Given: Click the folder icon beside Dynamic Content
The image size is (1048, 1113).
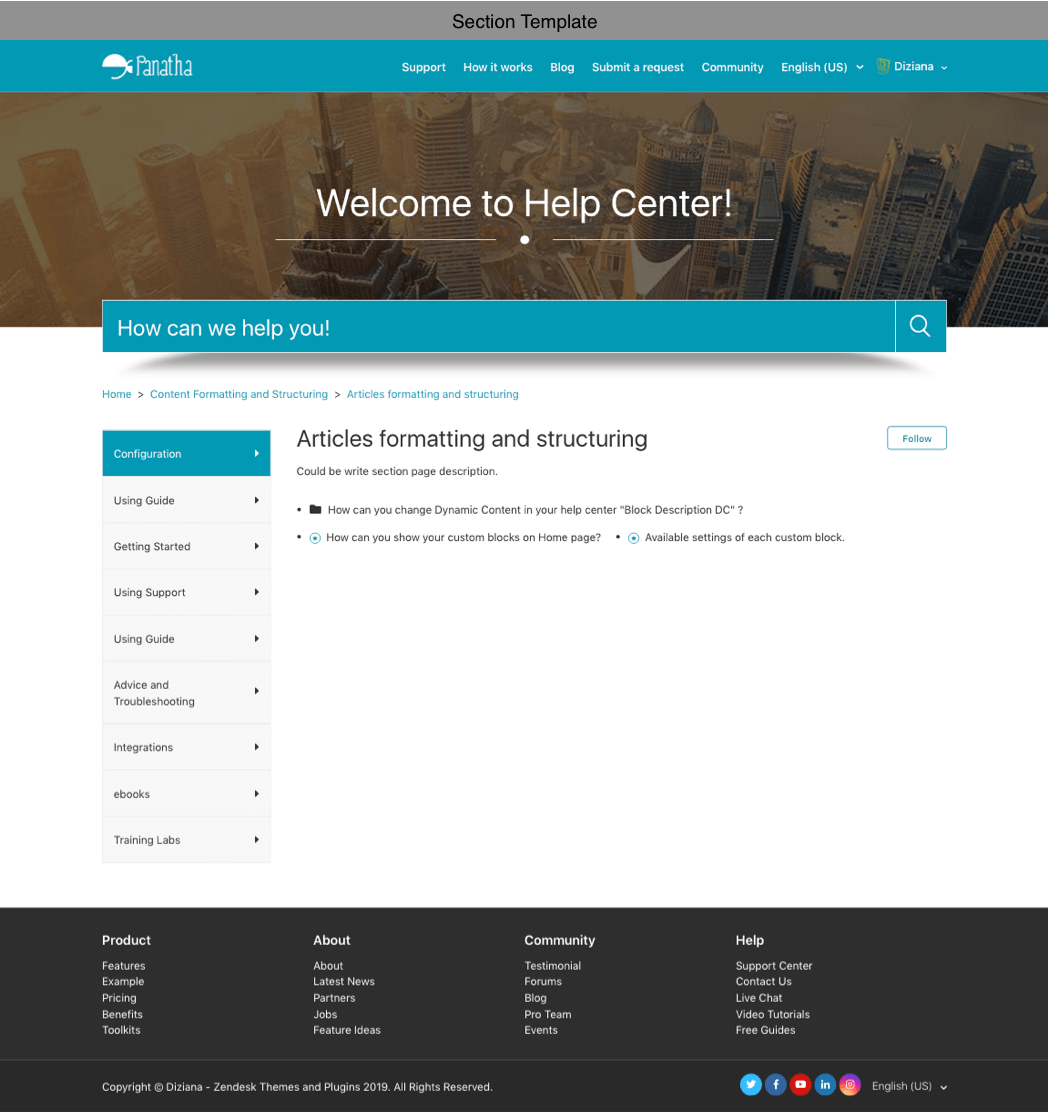Looking at the screenshot, I should pyautogui.click(x=316, y=509).
